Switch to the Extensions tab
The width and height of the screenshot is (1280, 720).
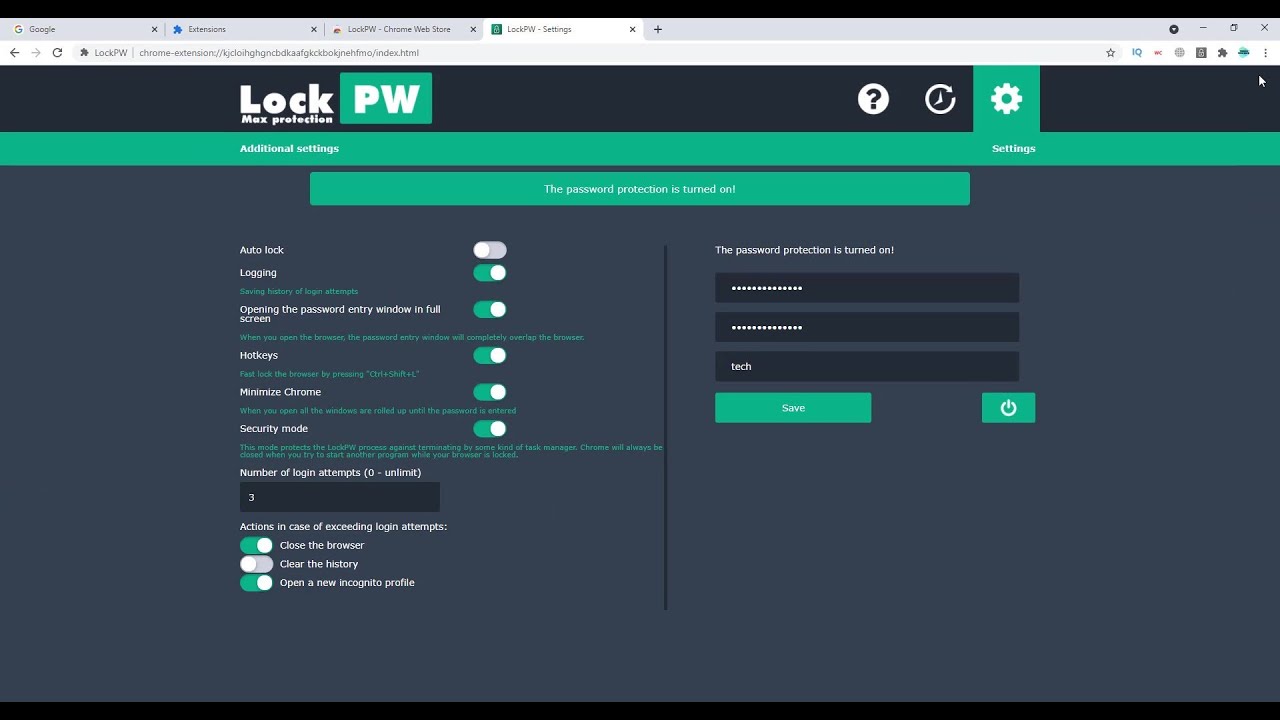(242, 29)
